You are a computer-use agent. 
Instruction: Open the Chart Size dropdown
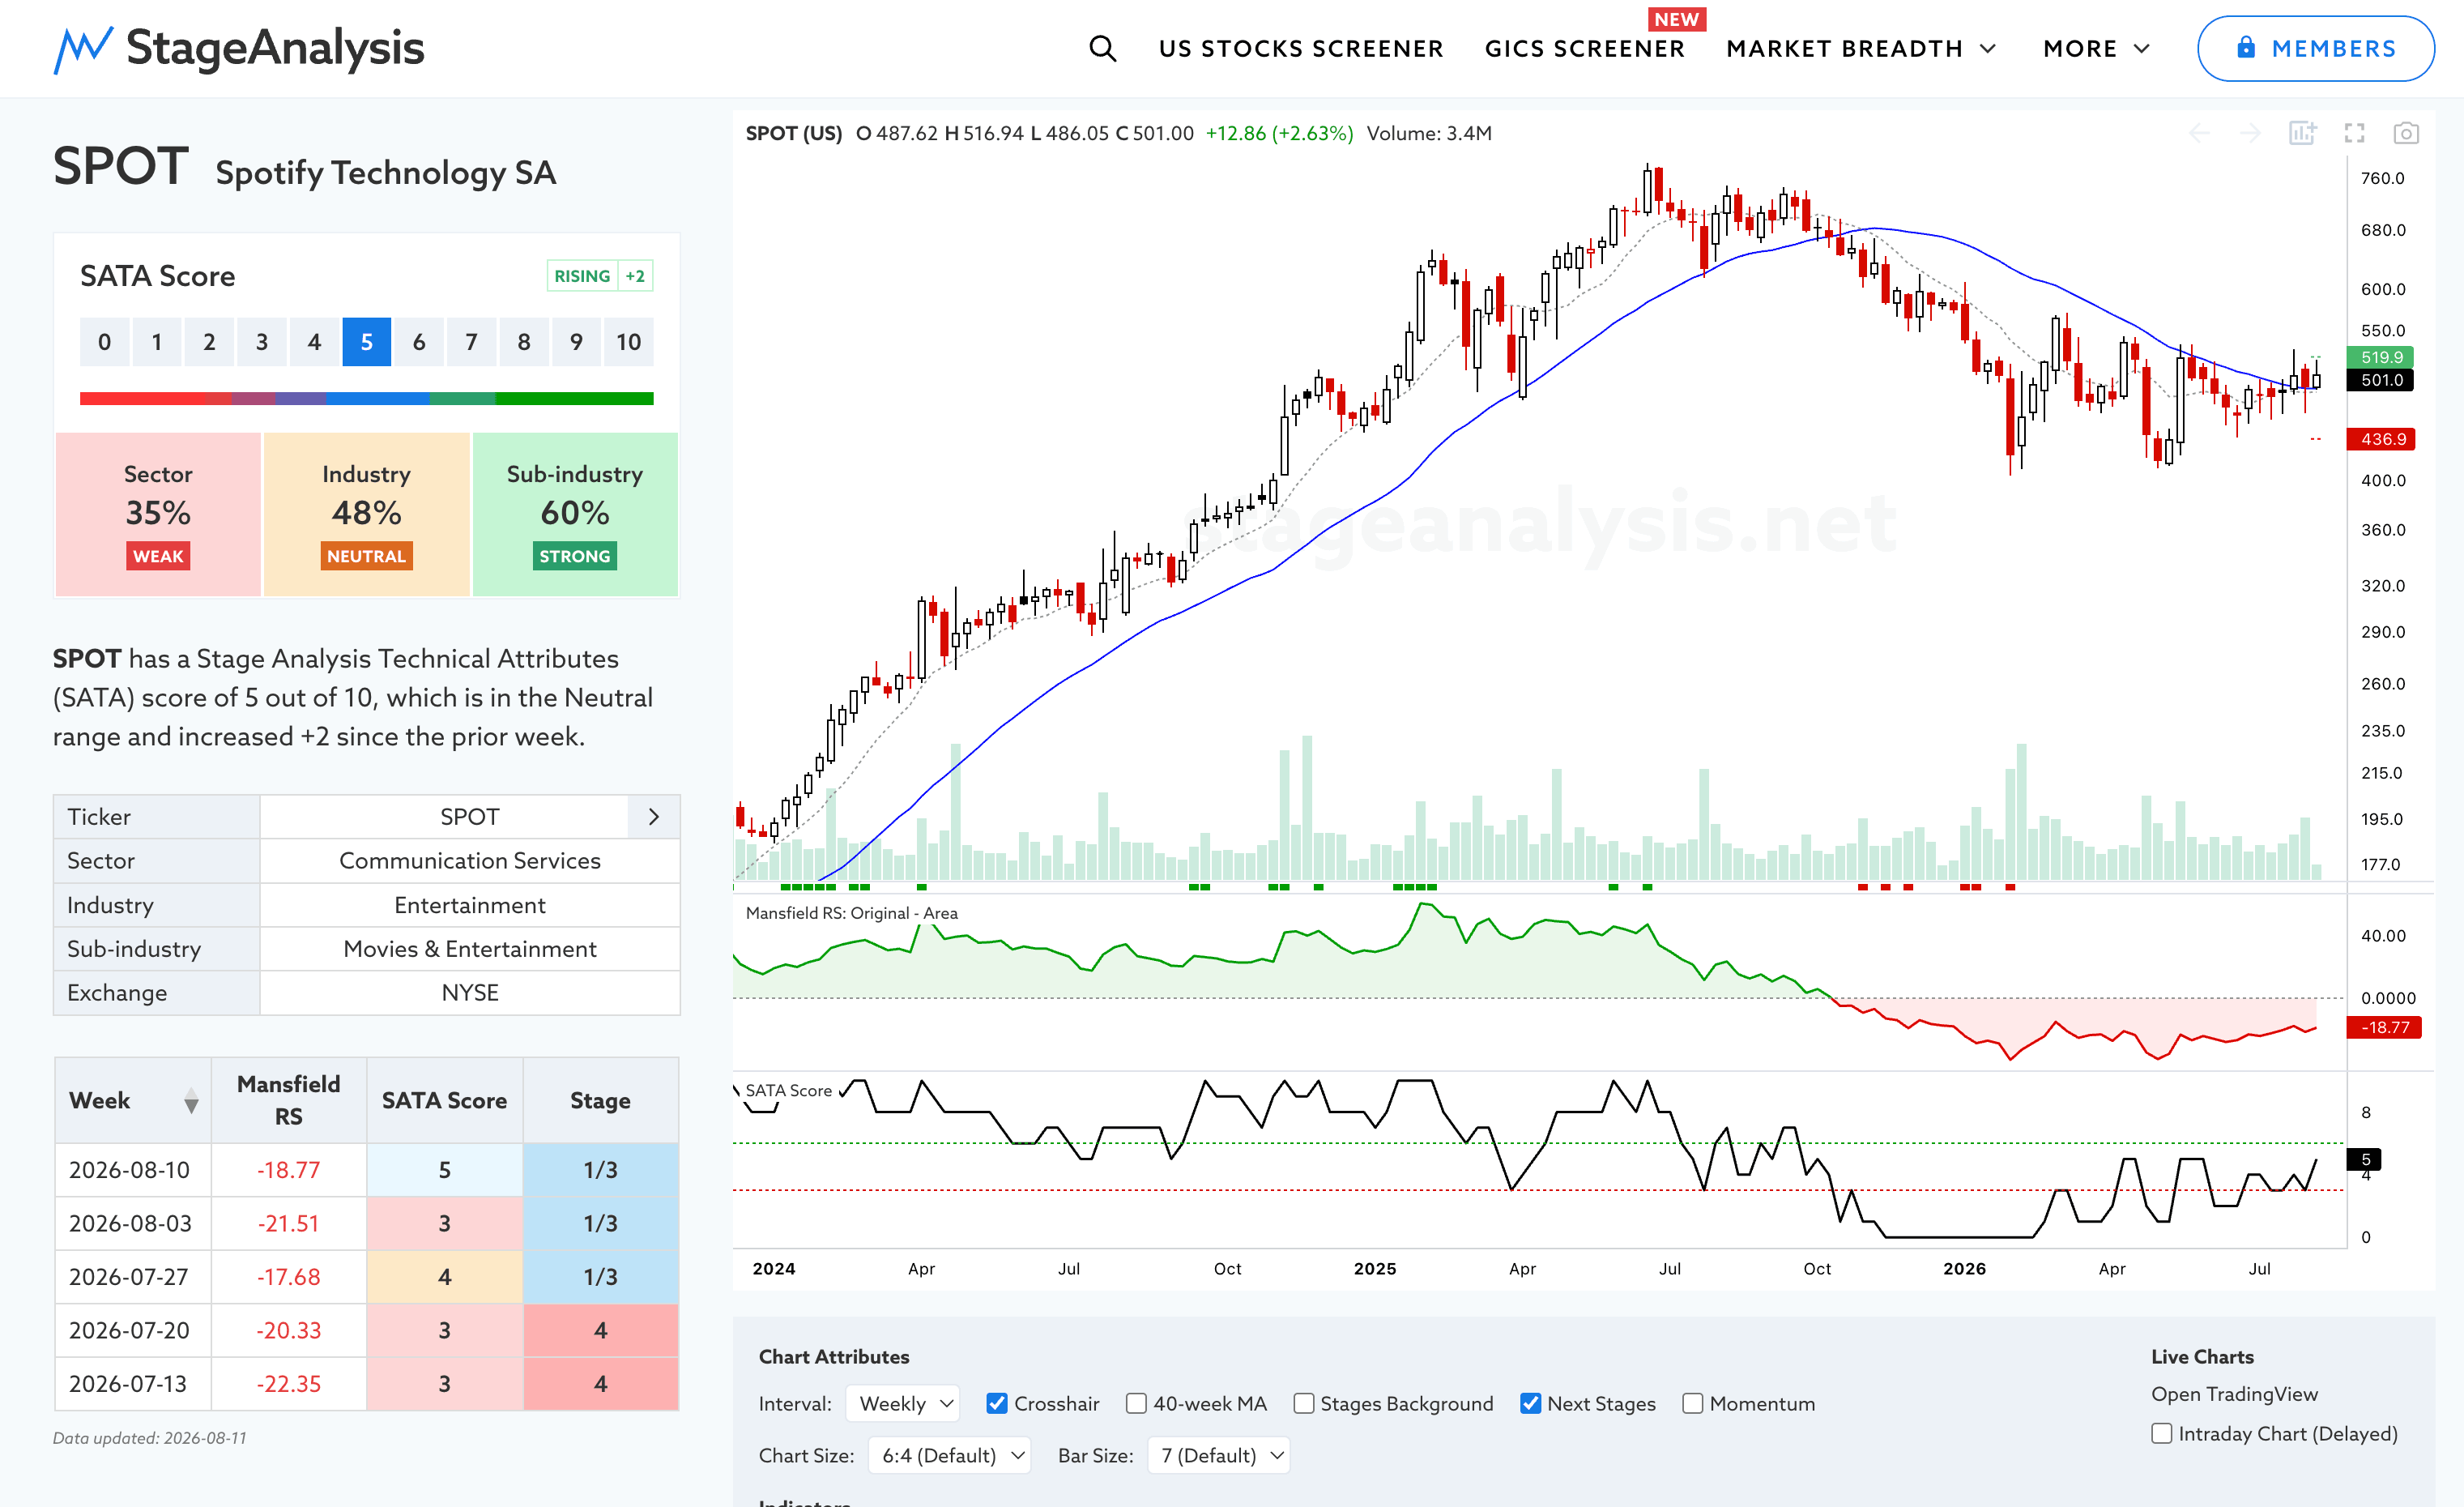pos(949,1455)
